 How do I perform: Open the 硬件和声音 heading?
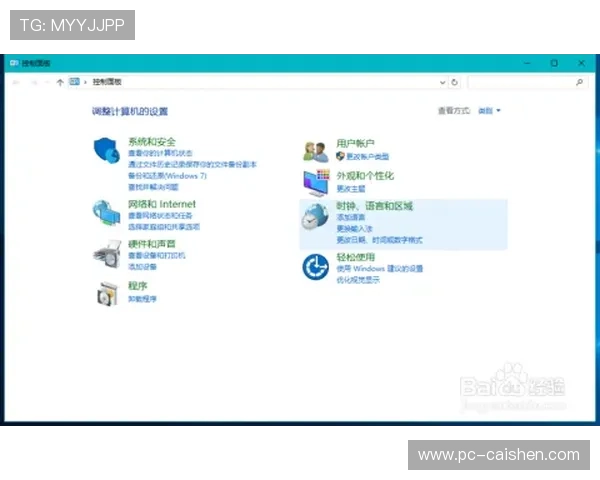pos(152,244)
